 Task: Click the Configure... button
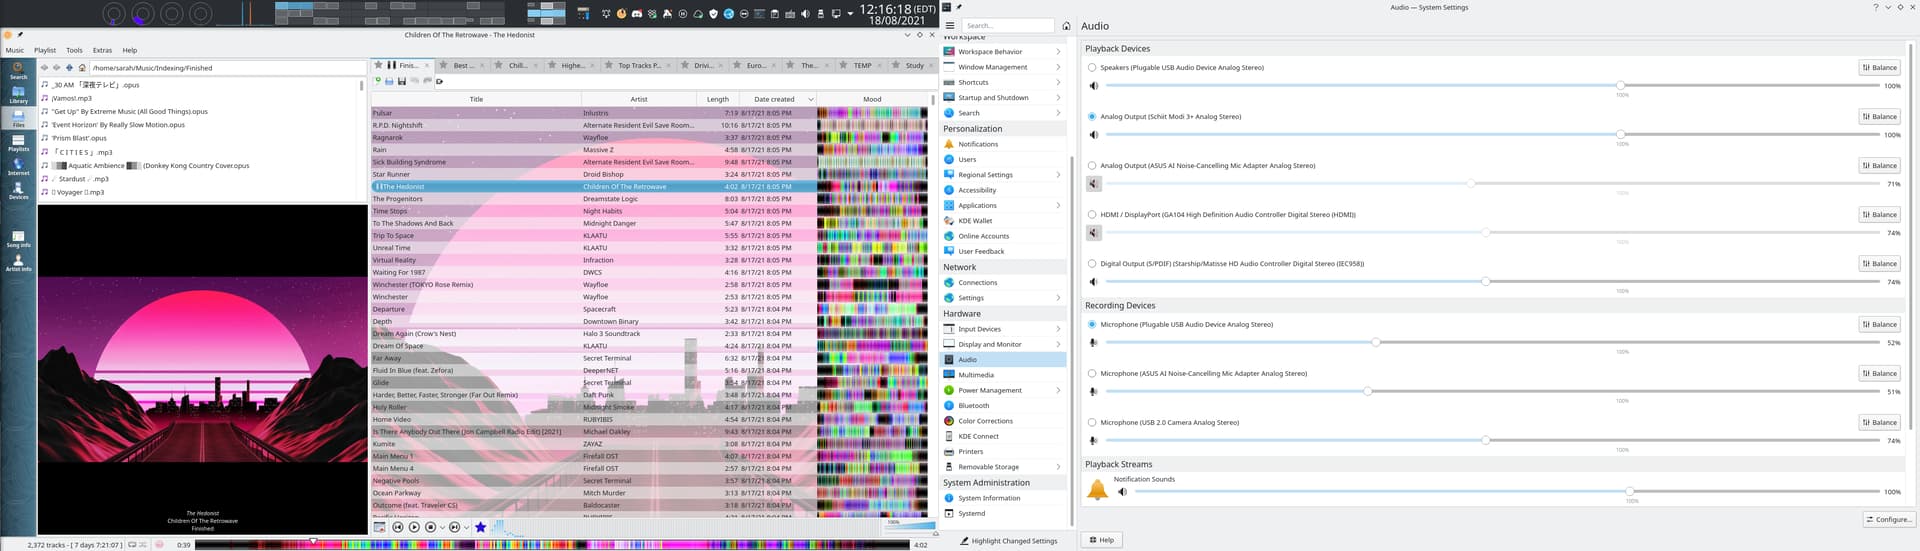click(1888, 520)
